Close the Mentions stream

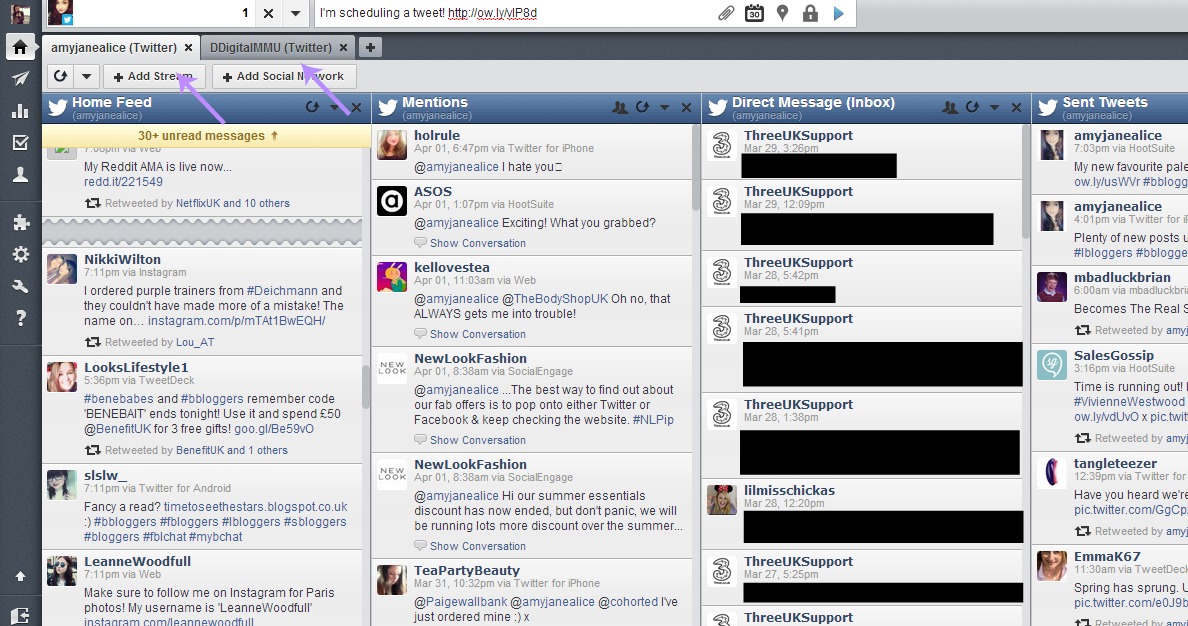point(686,108)
